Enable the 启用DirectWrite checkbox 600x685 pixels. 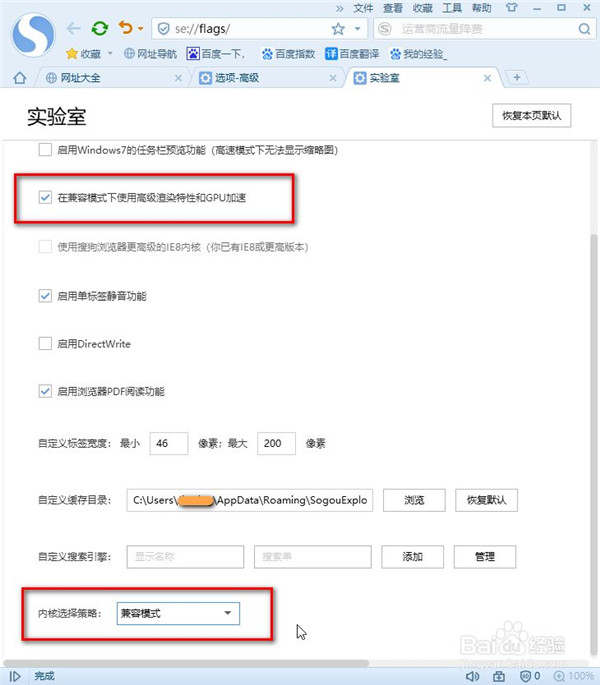coord(45,344)
